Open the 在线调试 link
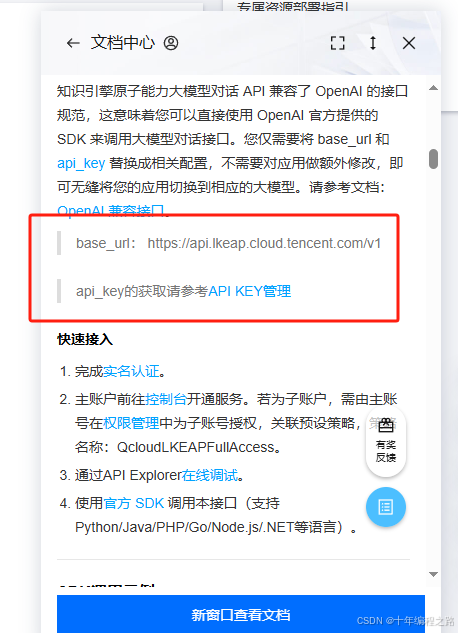Screen dimensions: 458x633 point(209,475)
